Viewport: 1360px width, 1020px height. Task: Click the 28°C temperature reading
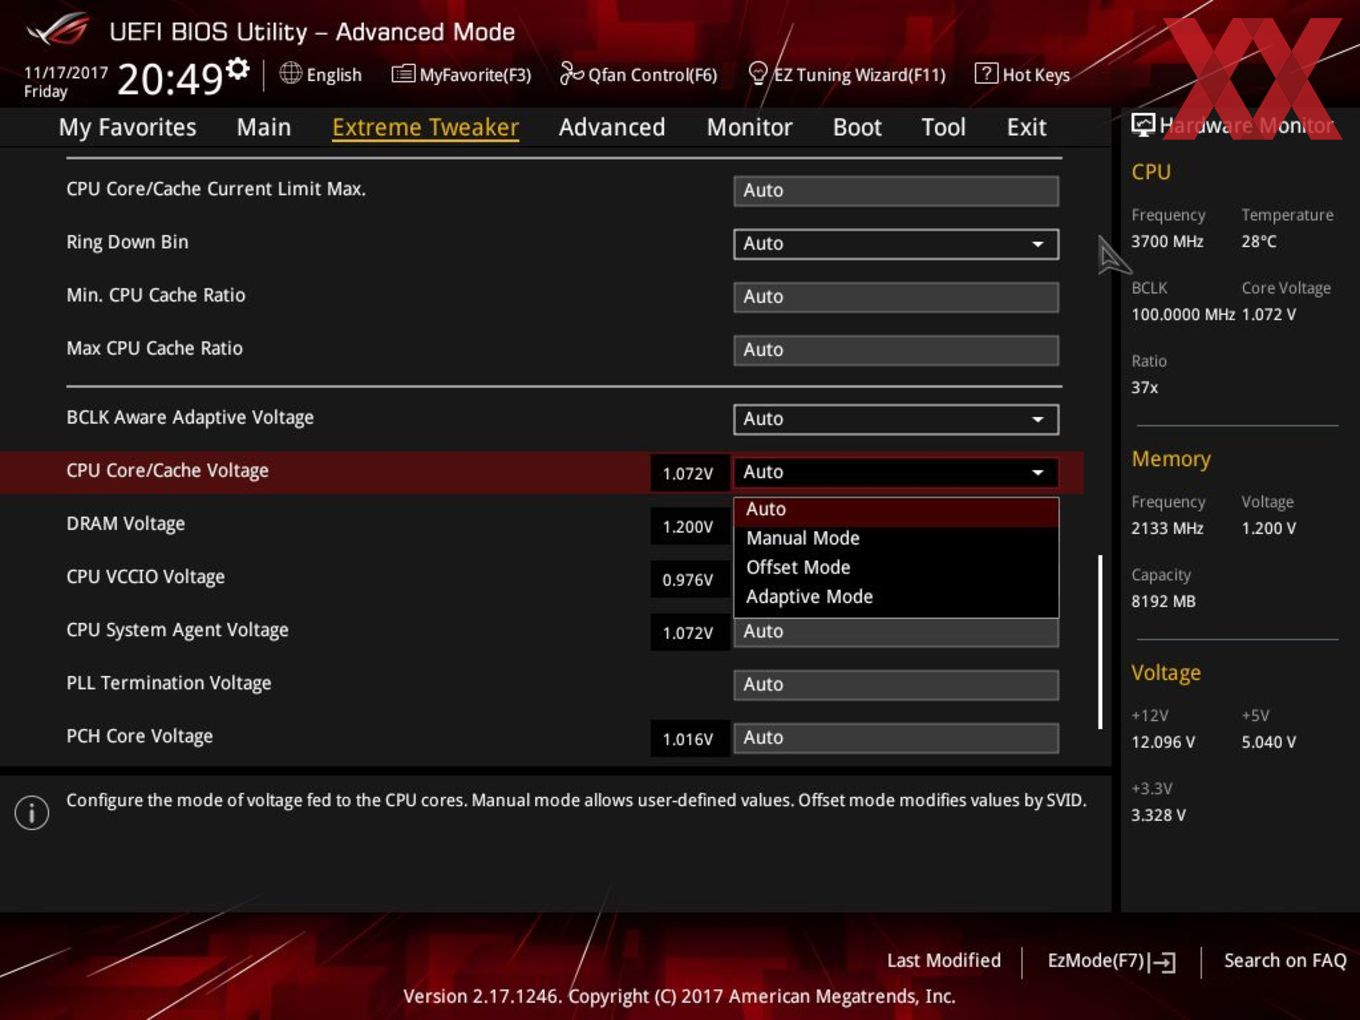pyautogui.click(x=1259, y=241)
